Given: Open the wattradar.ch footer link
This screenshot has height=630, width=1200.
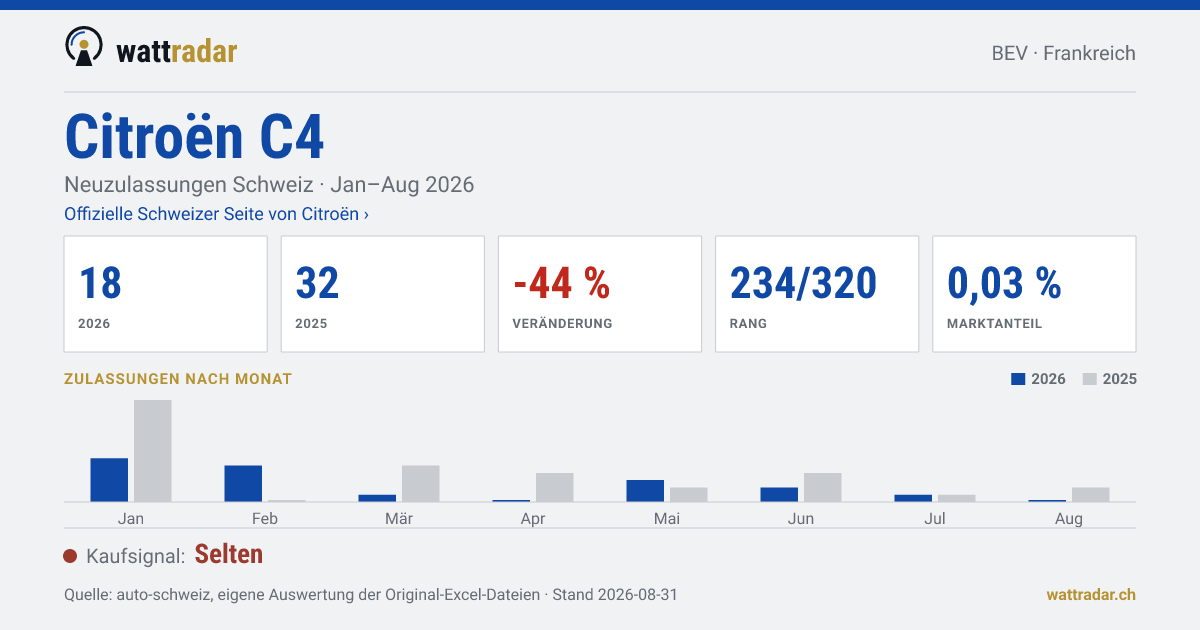Looking at the screenshot, I should [1091, 594].
